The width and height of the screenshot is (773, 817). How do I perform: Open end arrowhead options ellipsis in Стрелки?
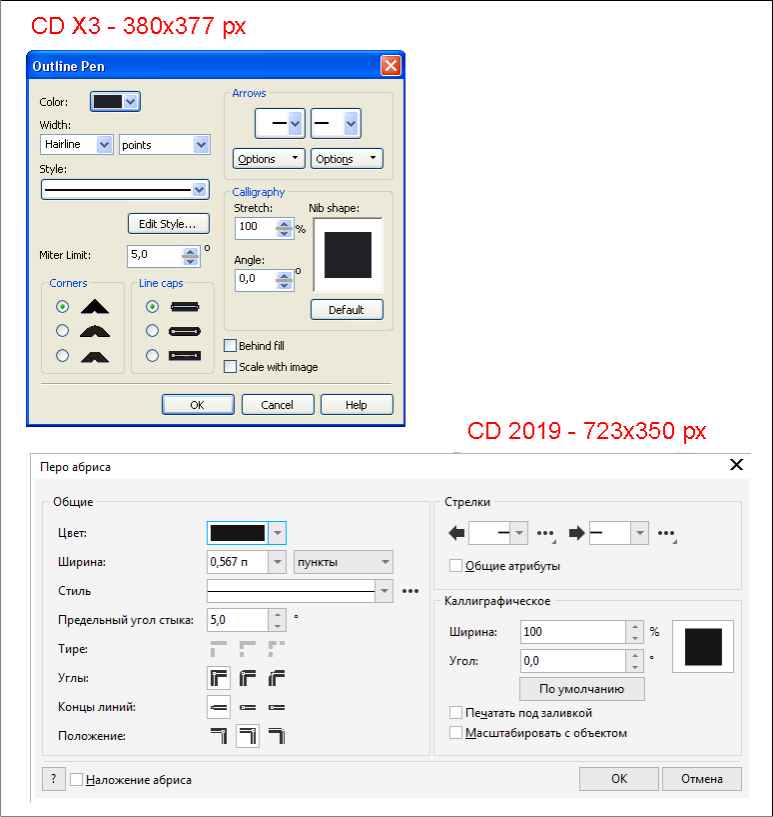point(667,534)
